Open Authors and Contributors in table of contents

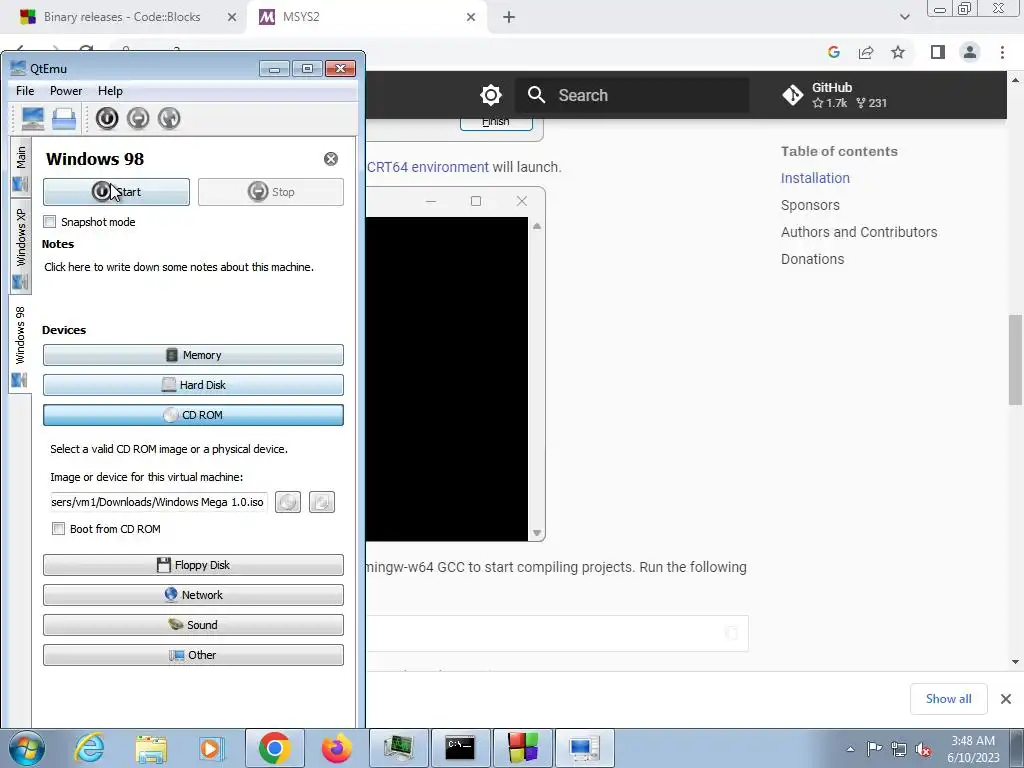point(859,232)
